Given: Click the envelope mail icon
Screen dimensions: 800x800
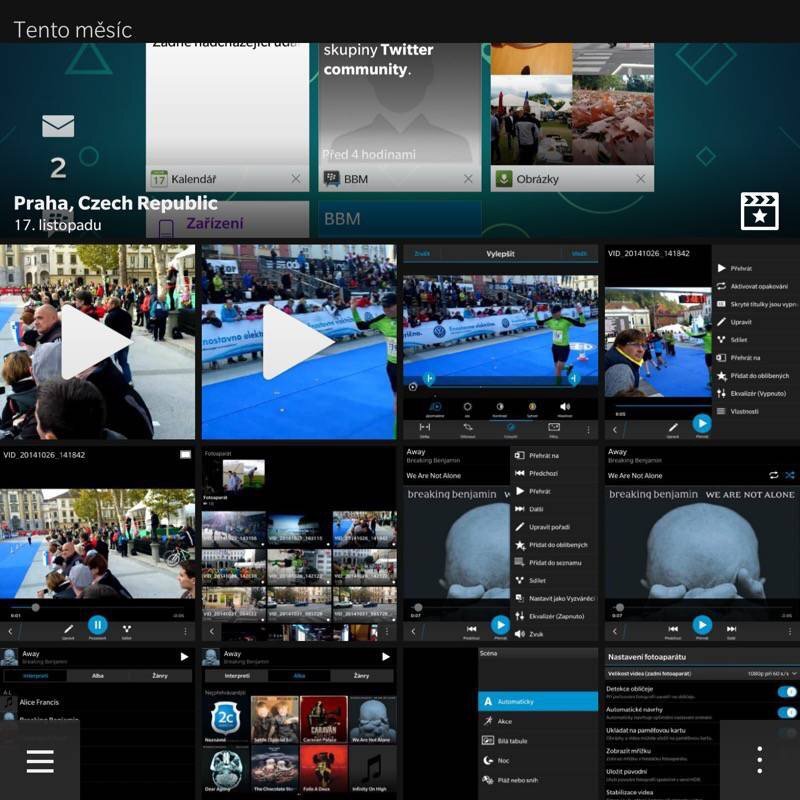Looking at the screenshot, I should pyautogui.click(x=58, y=126).
